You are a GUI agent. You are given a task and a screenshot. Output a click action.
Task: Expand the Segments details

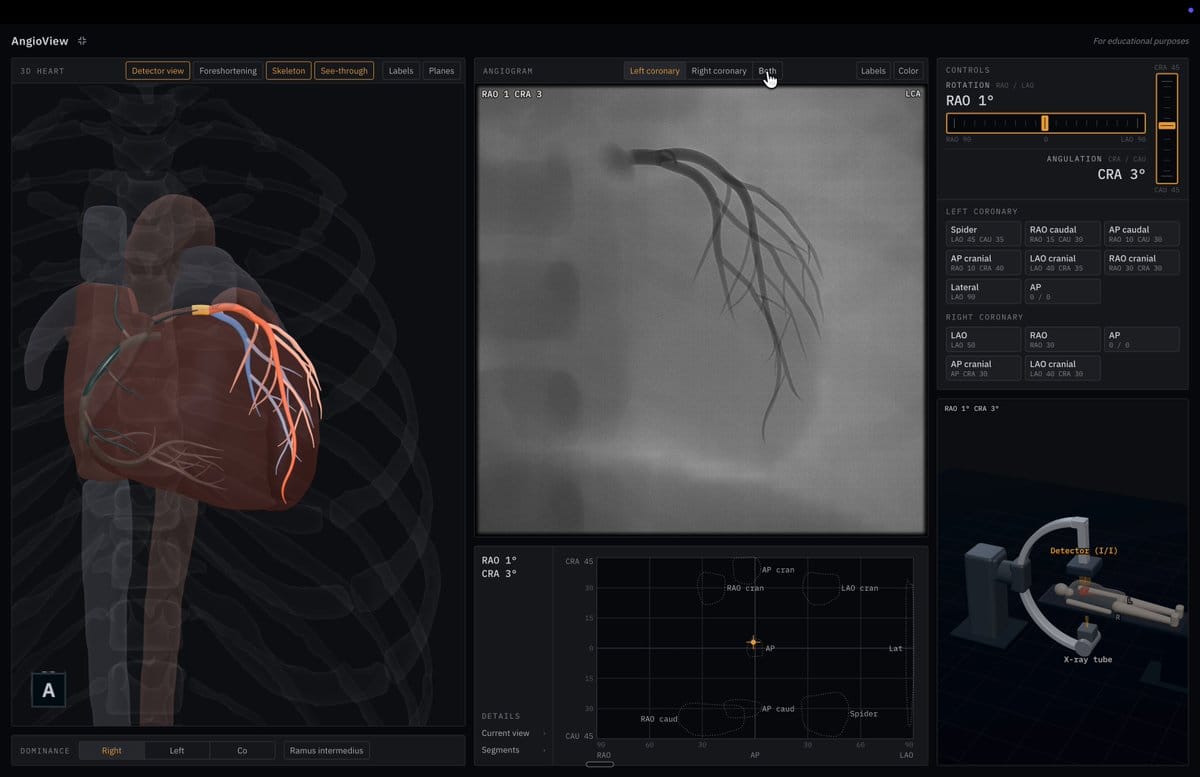(513, 750)
